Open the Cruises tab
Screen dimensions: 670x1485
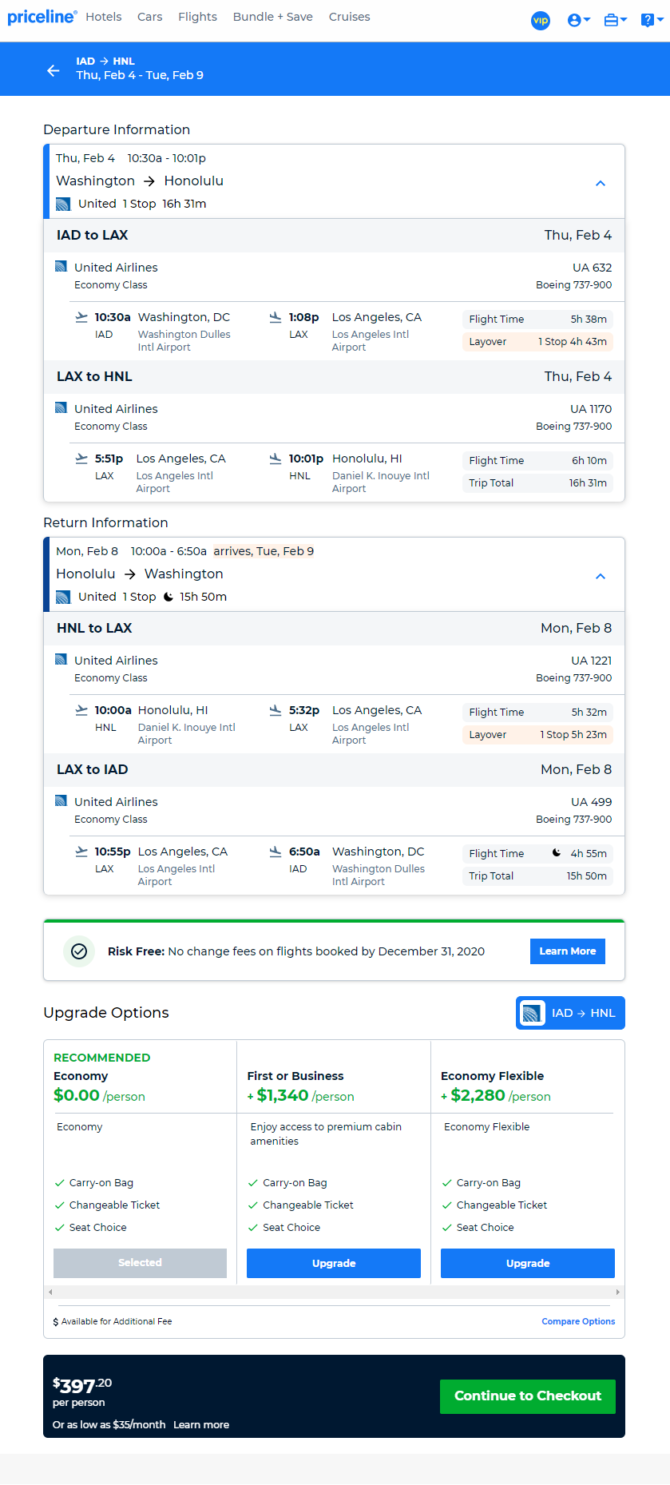(349, 17)
